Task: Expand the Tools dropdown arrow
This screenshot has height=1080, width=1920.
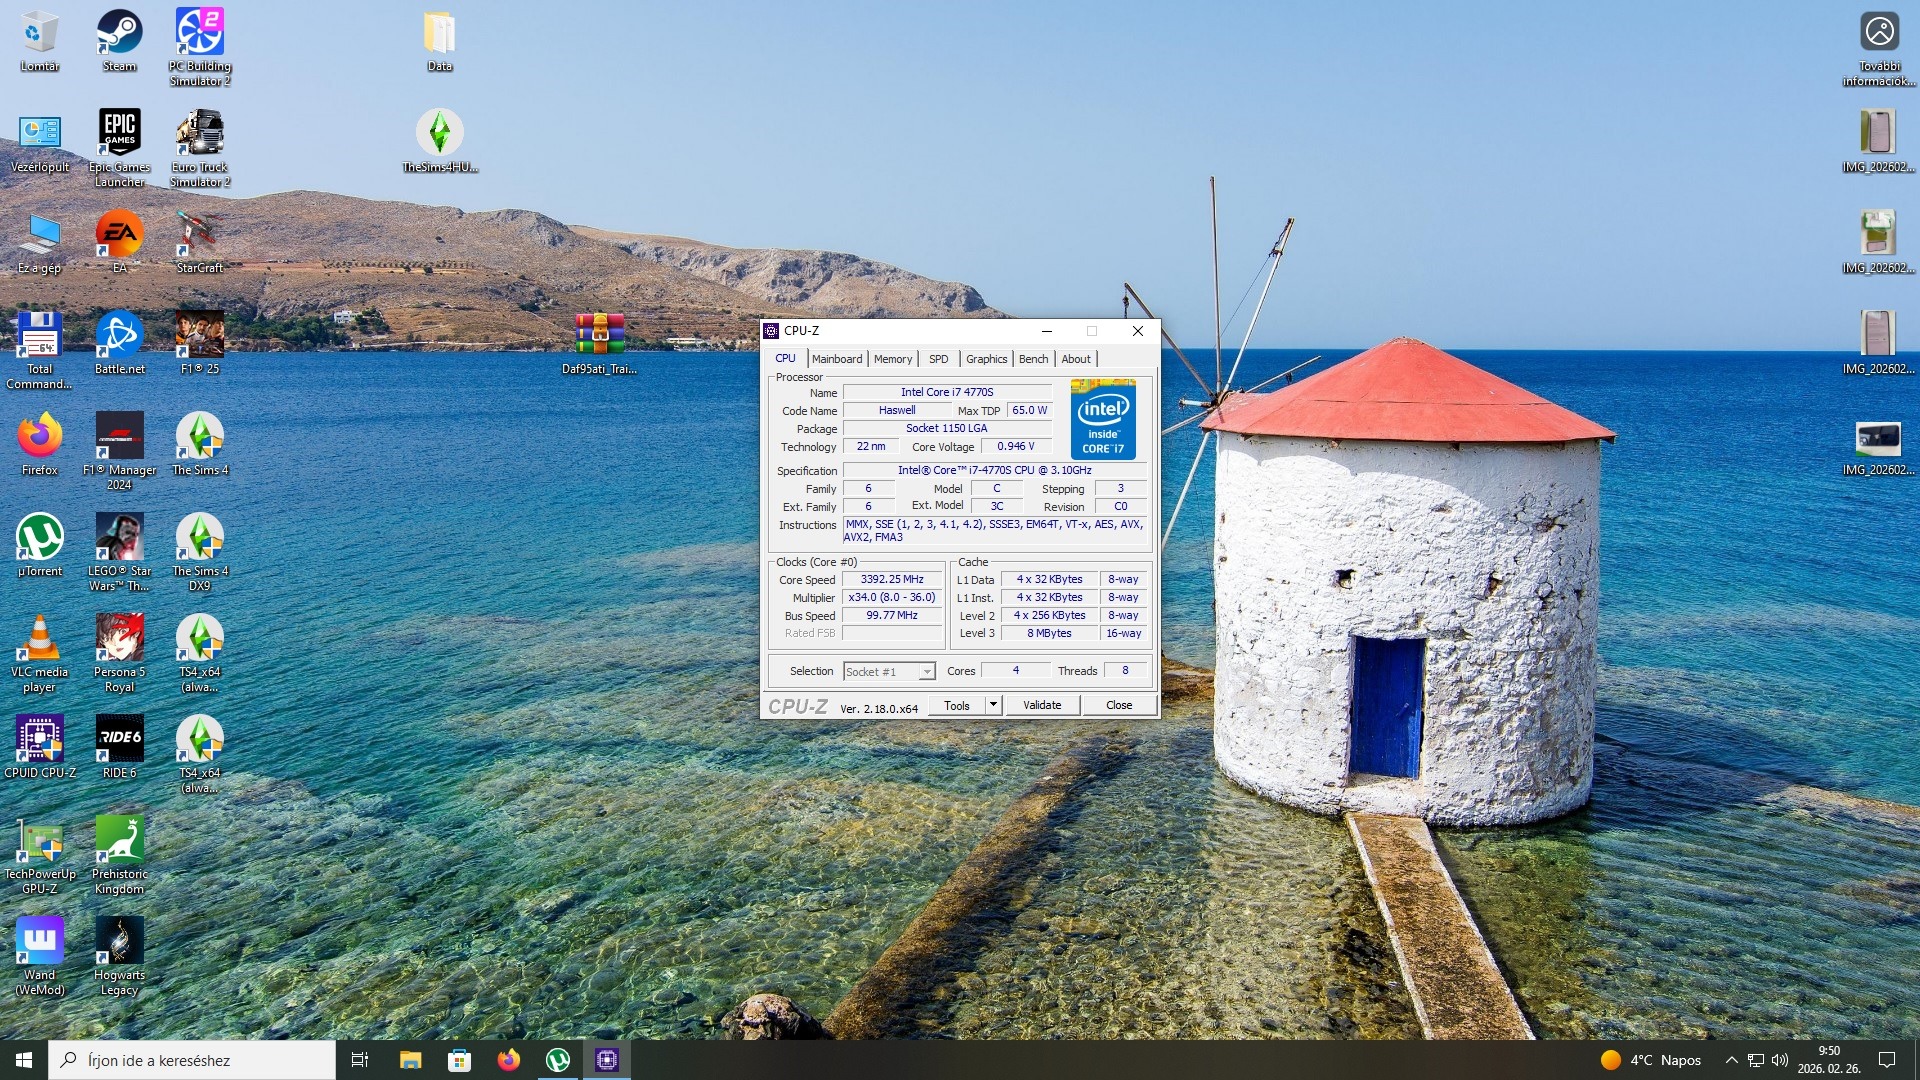Action: tap(993, 705)
